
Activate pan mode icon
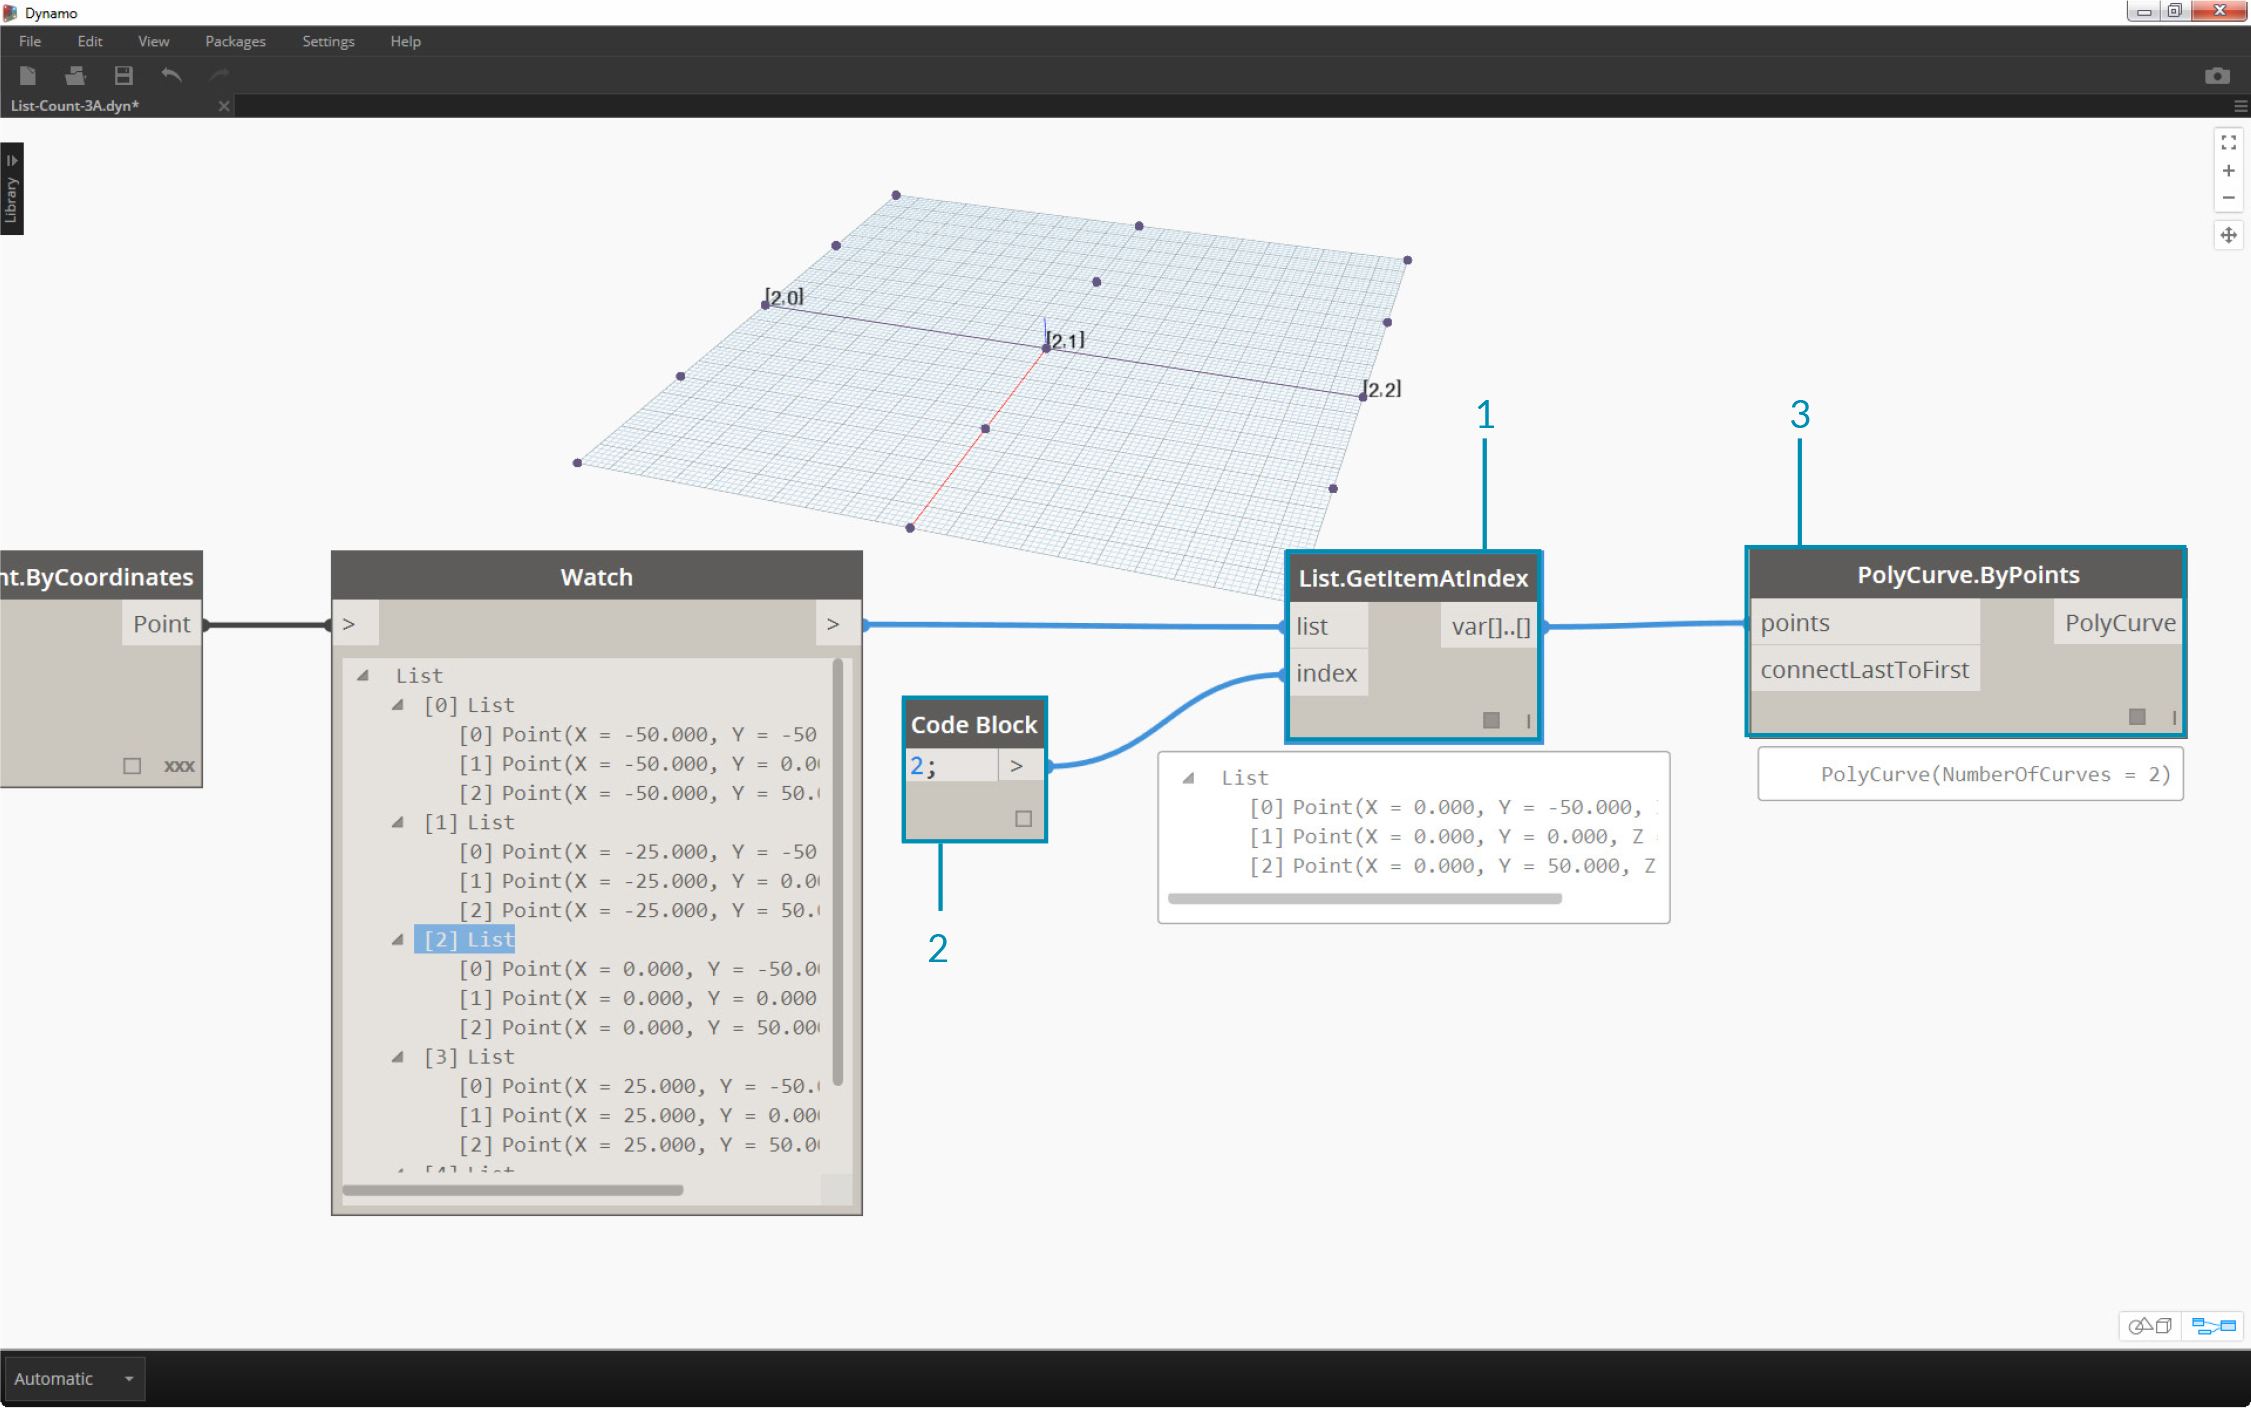click(2229, 235)
